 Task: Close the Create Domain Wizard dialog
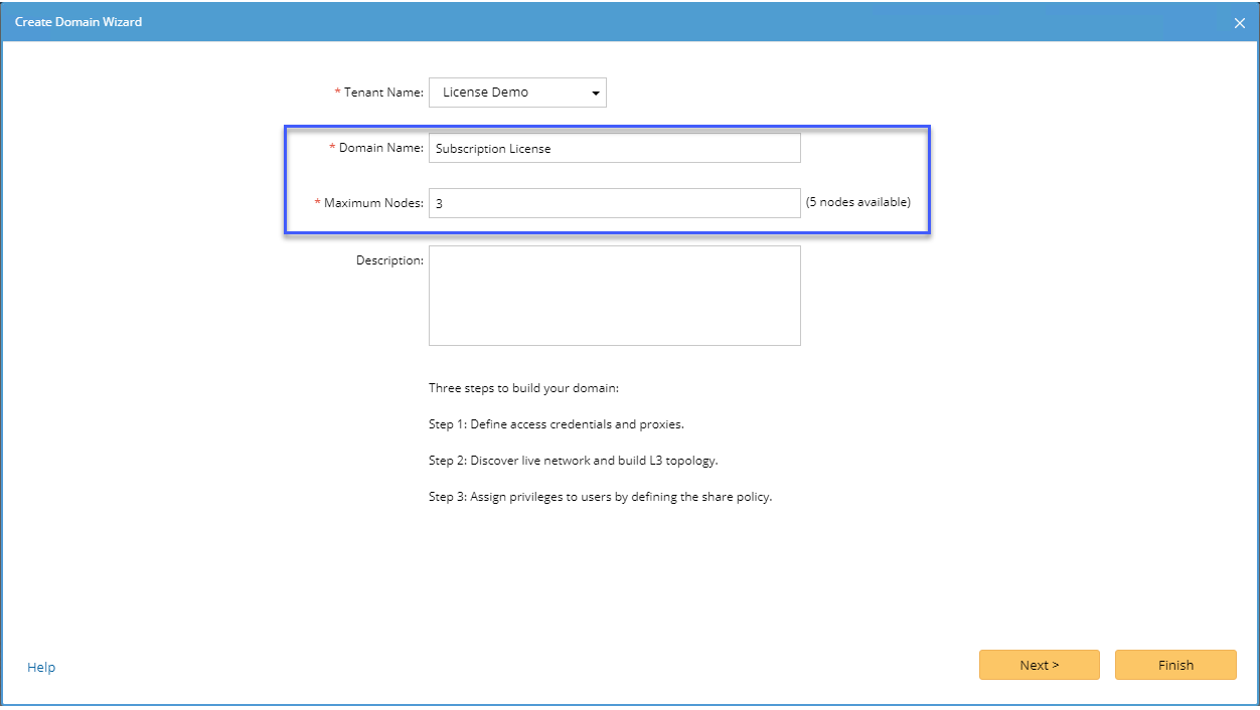[1239, 23]
